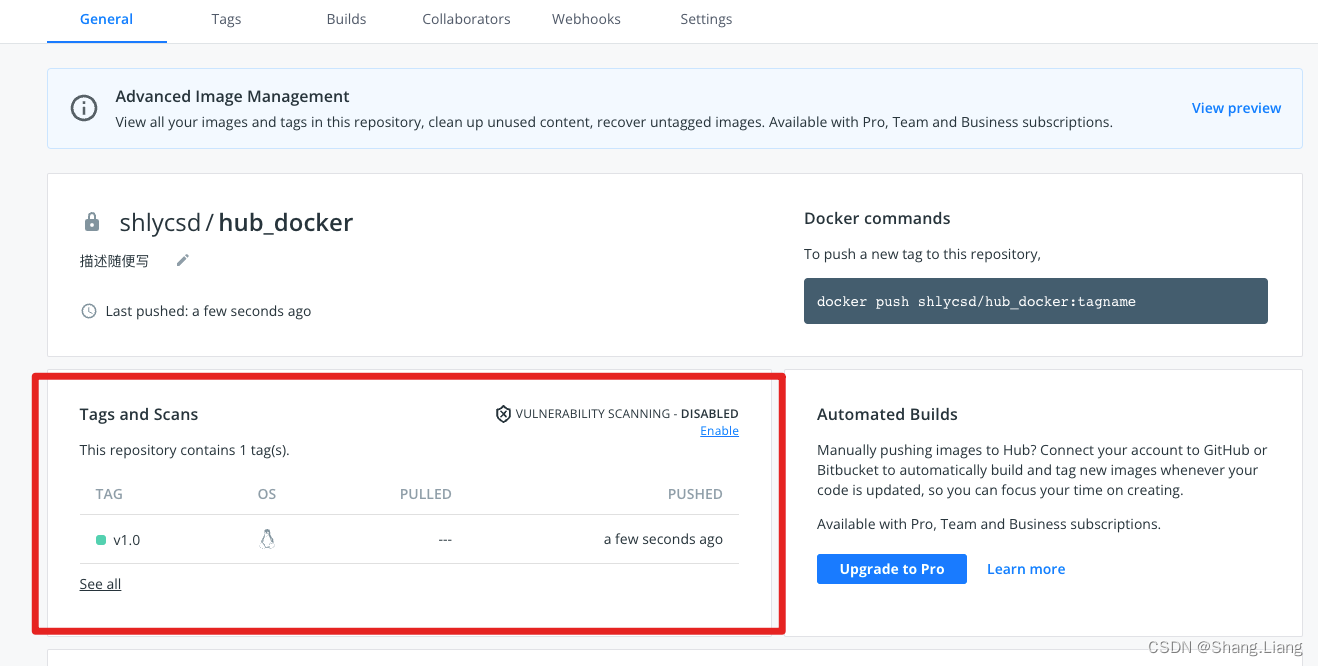Open the v1.0 tag

pos(126,540)
